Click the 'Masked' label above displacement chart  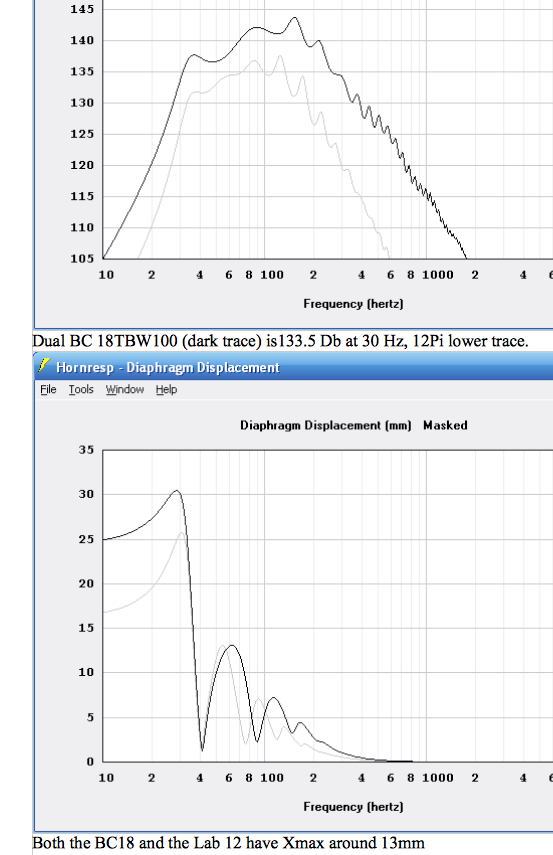click(445, 425)
